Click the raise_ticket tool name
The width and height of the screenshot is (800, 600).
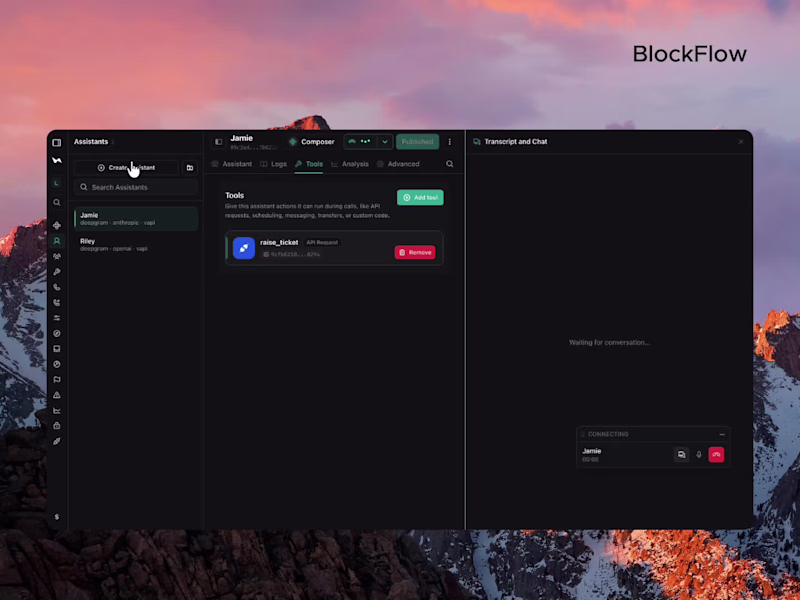[x=279, y=242]
